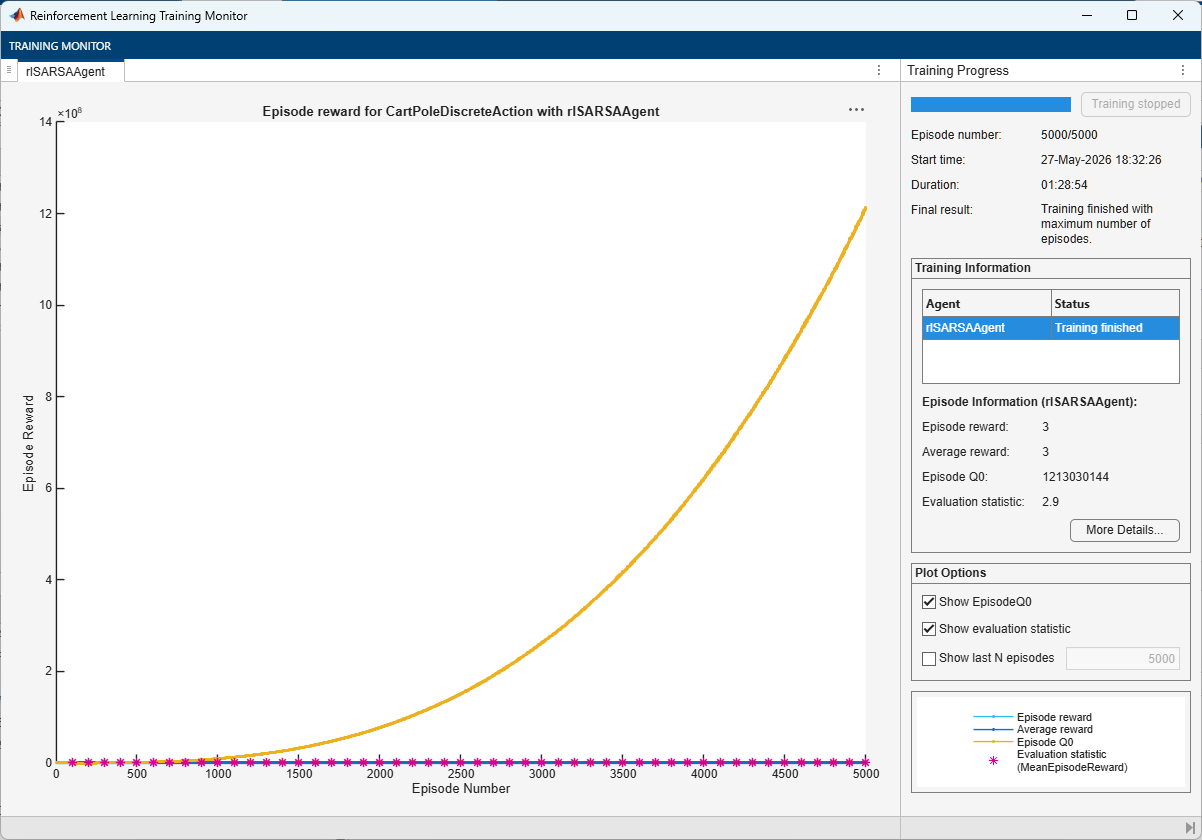
Task: Click the Training stopped button
Action: tap(1136, 104)
